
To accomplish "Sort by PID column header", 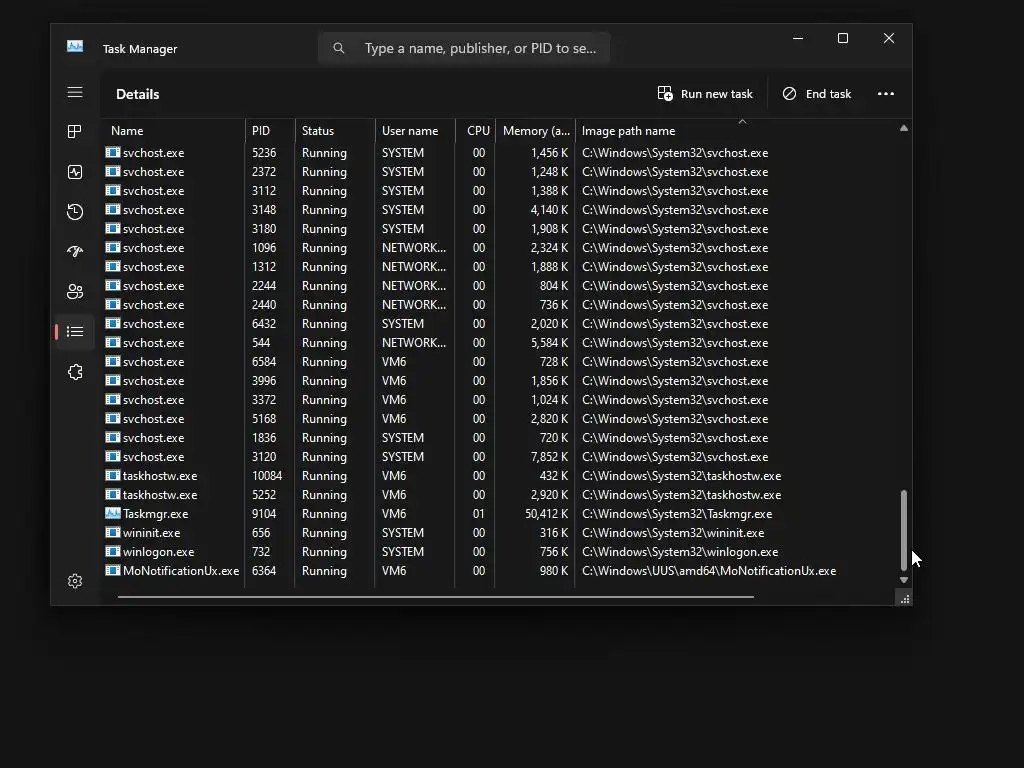I will (270, 131).
